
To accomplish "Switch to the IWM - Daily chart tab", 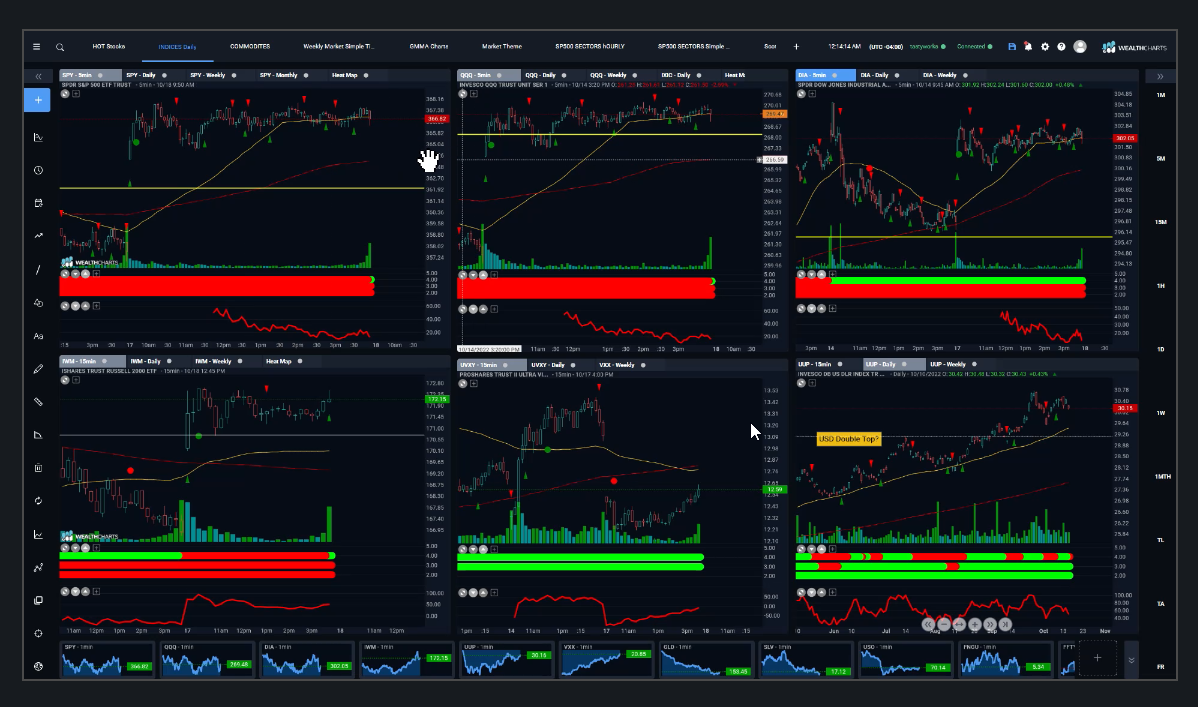I will click(x=145, y=362).
